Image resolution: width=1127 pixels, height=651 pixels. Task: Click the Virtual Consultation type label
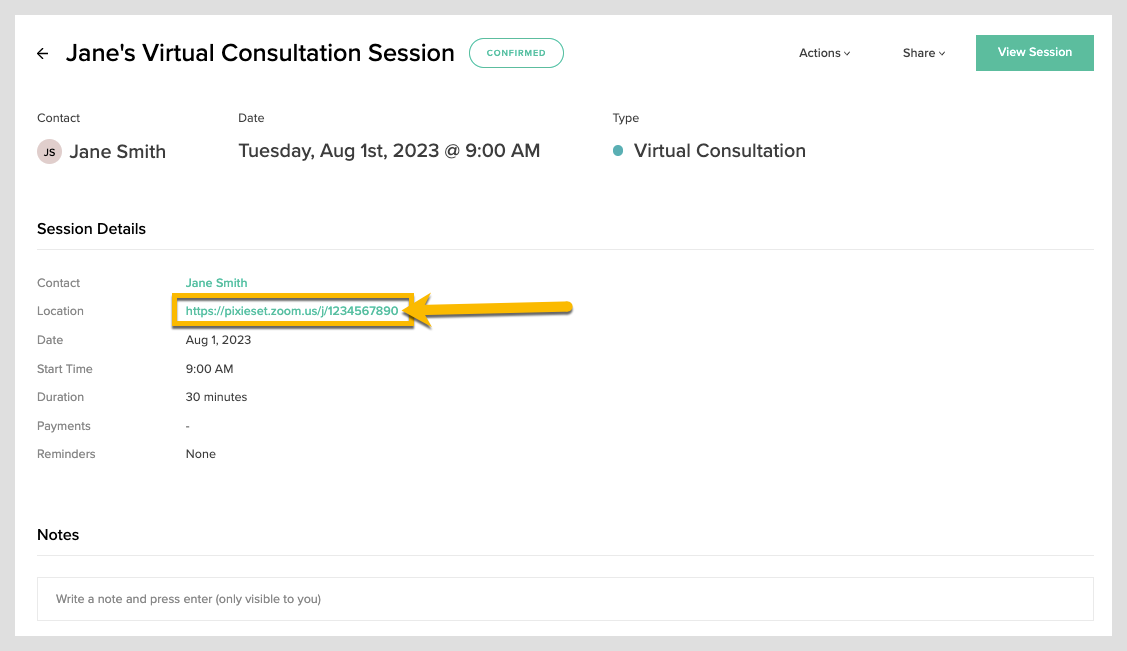point(719,151)
